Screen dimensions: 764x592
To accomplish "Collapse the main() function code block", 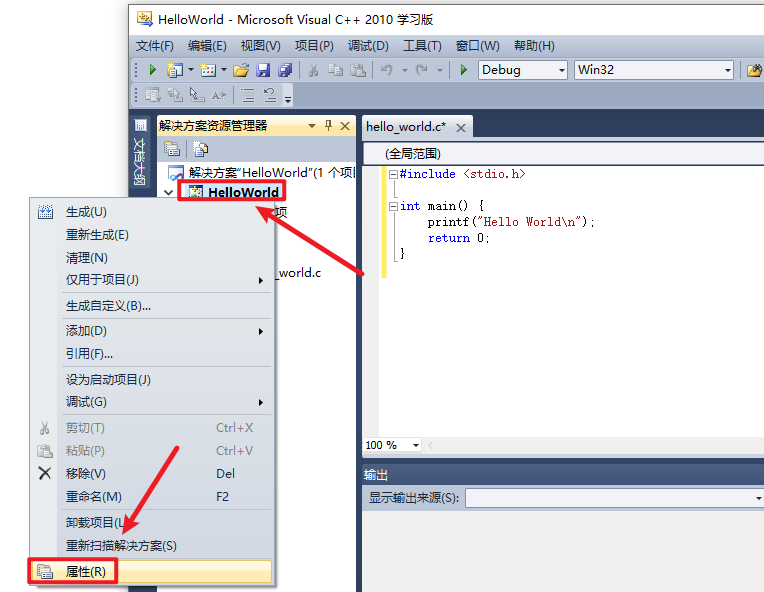I will pos(393,207).
